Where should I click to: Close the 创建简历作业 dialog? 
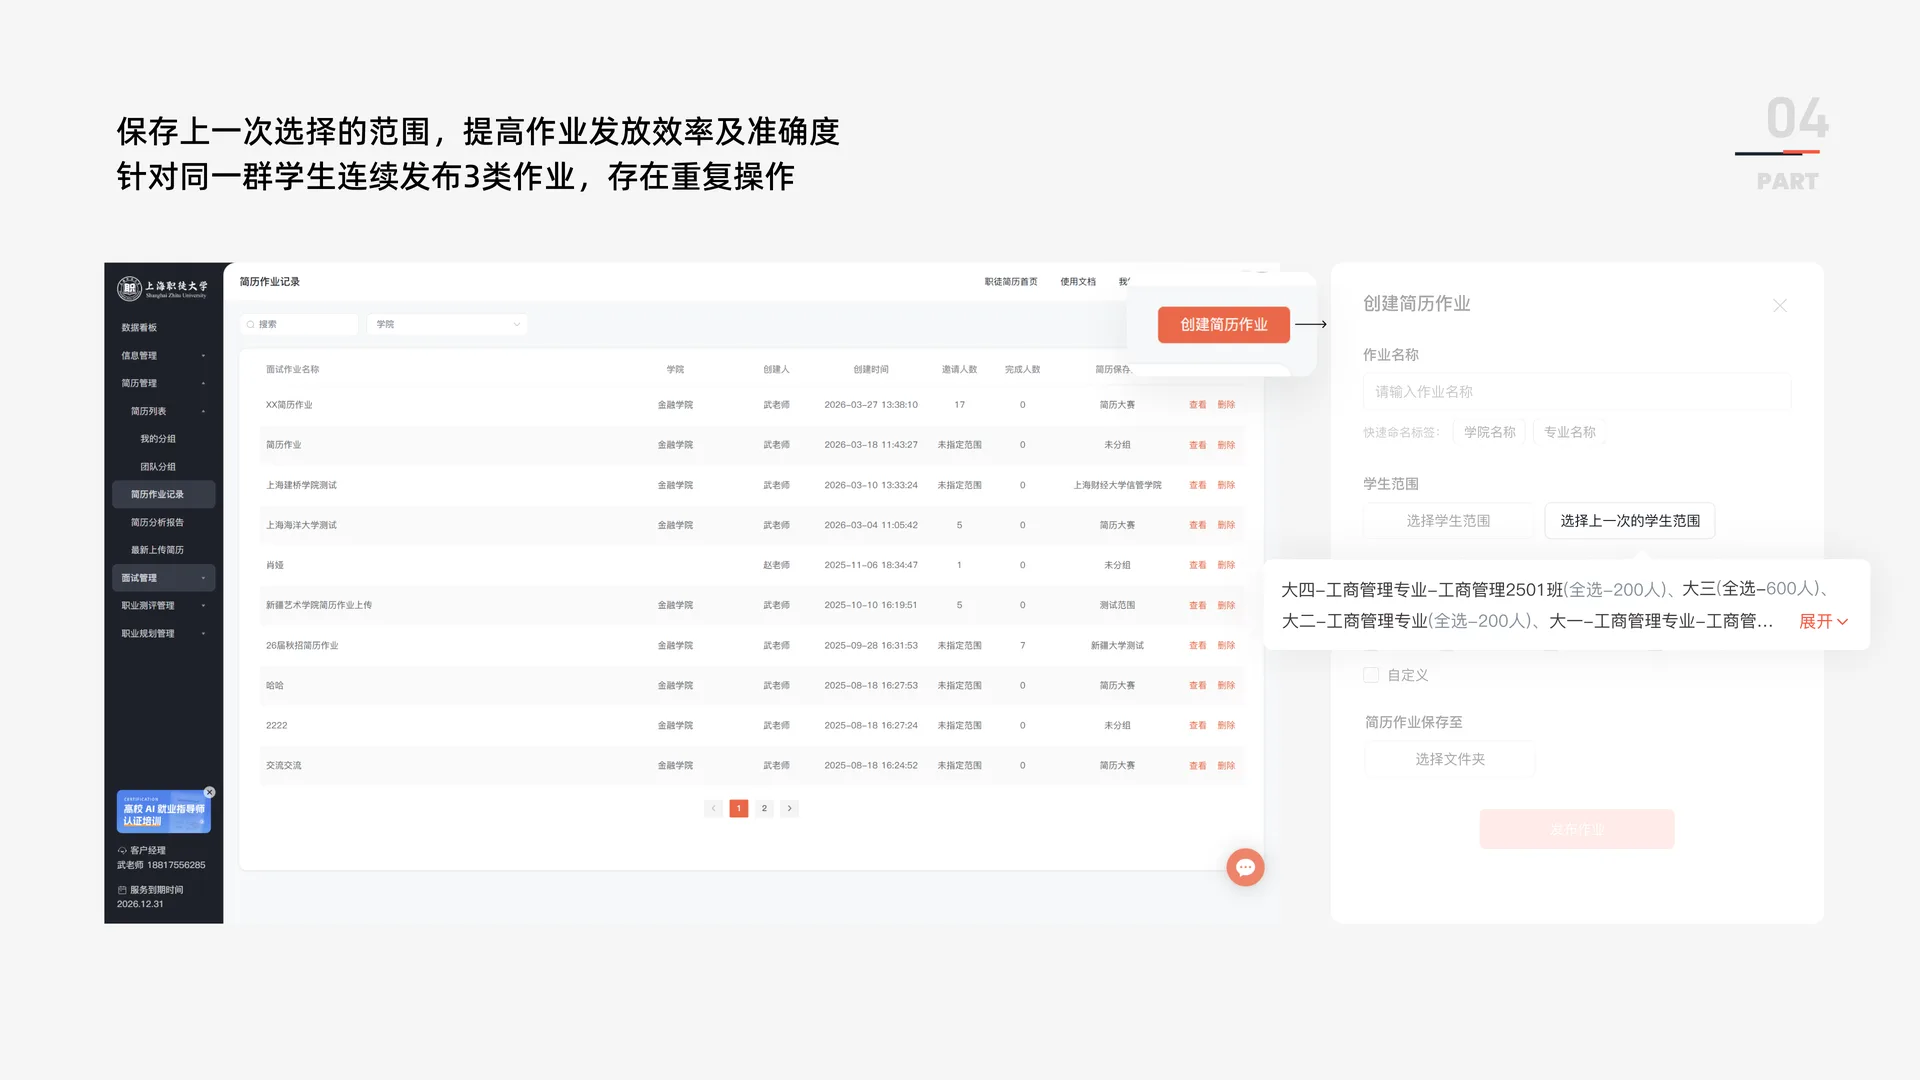[x=1780, y=305]
